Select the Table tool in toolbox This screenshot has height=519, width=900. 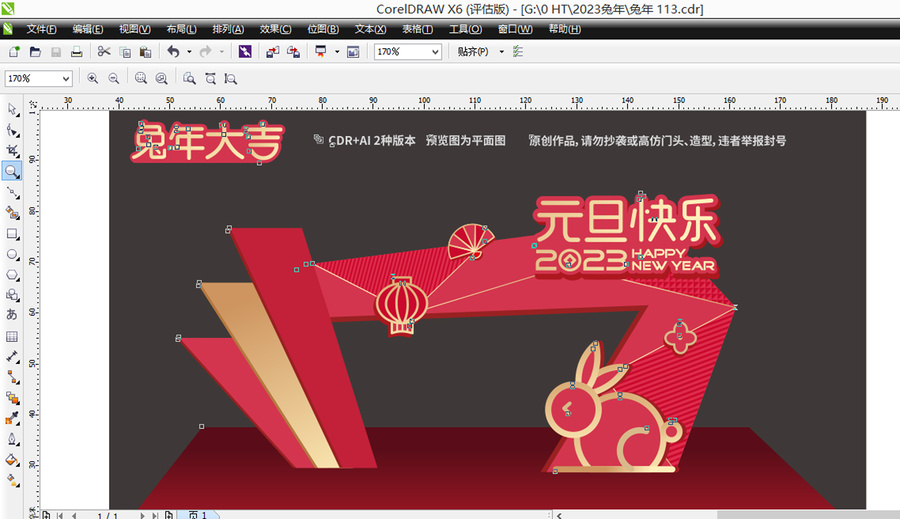pos(12,336)
